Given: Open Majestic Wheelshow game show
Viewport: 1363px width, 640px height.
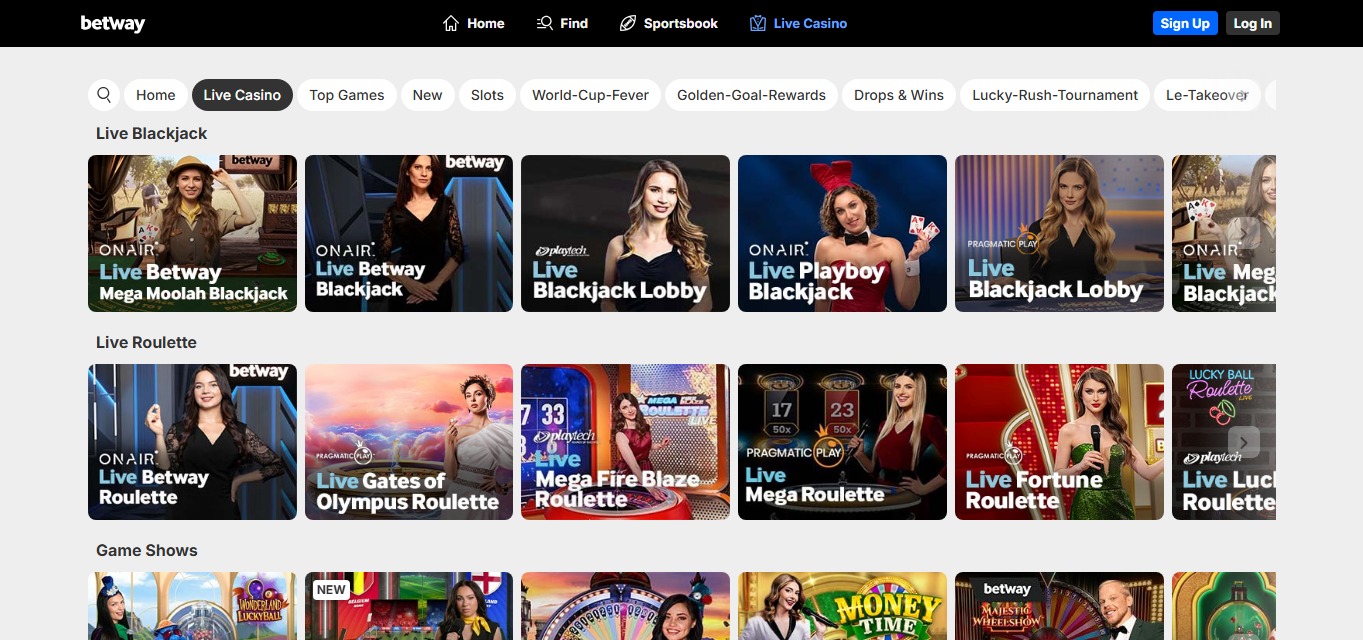Looking at the screenshot, I should click(x=1059, y=606).
